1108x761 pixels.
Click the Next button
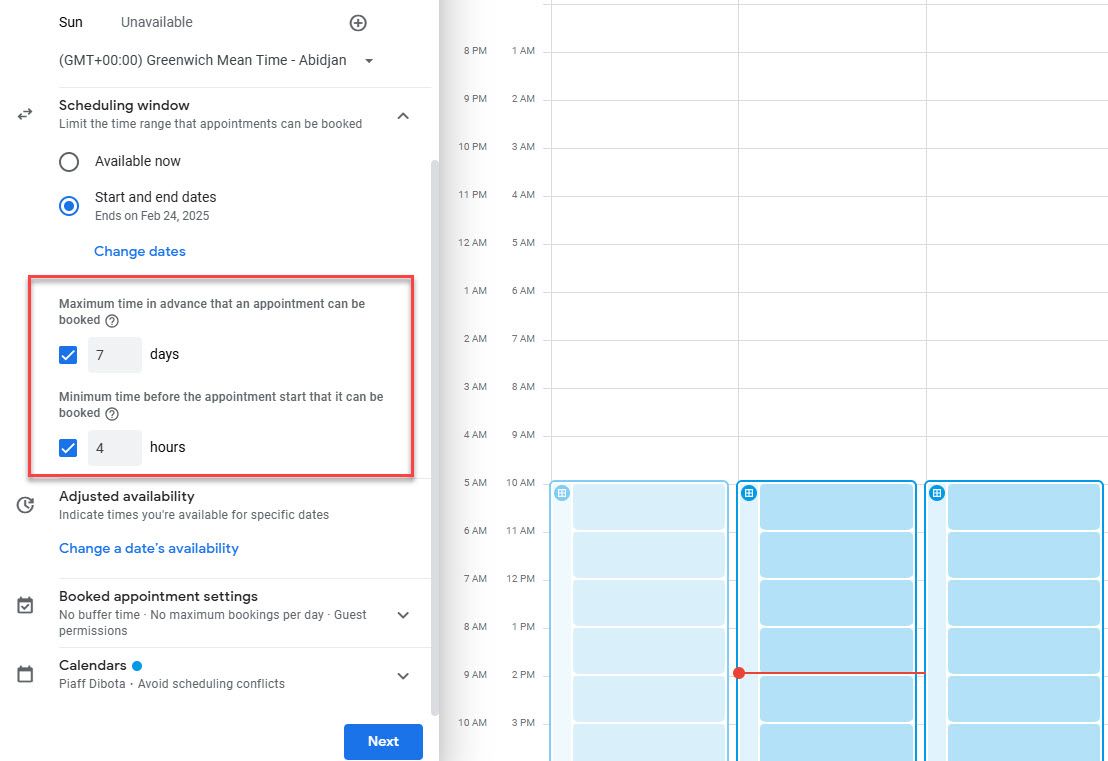point(383,742)
